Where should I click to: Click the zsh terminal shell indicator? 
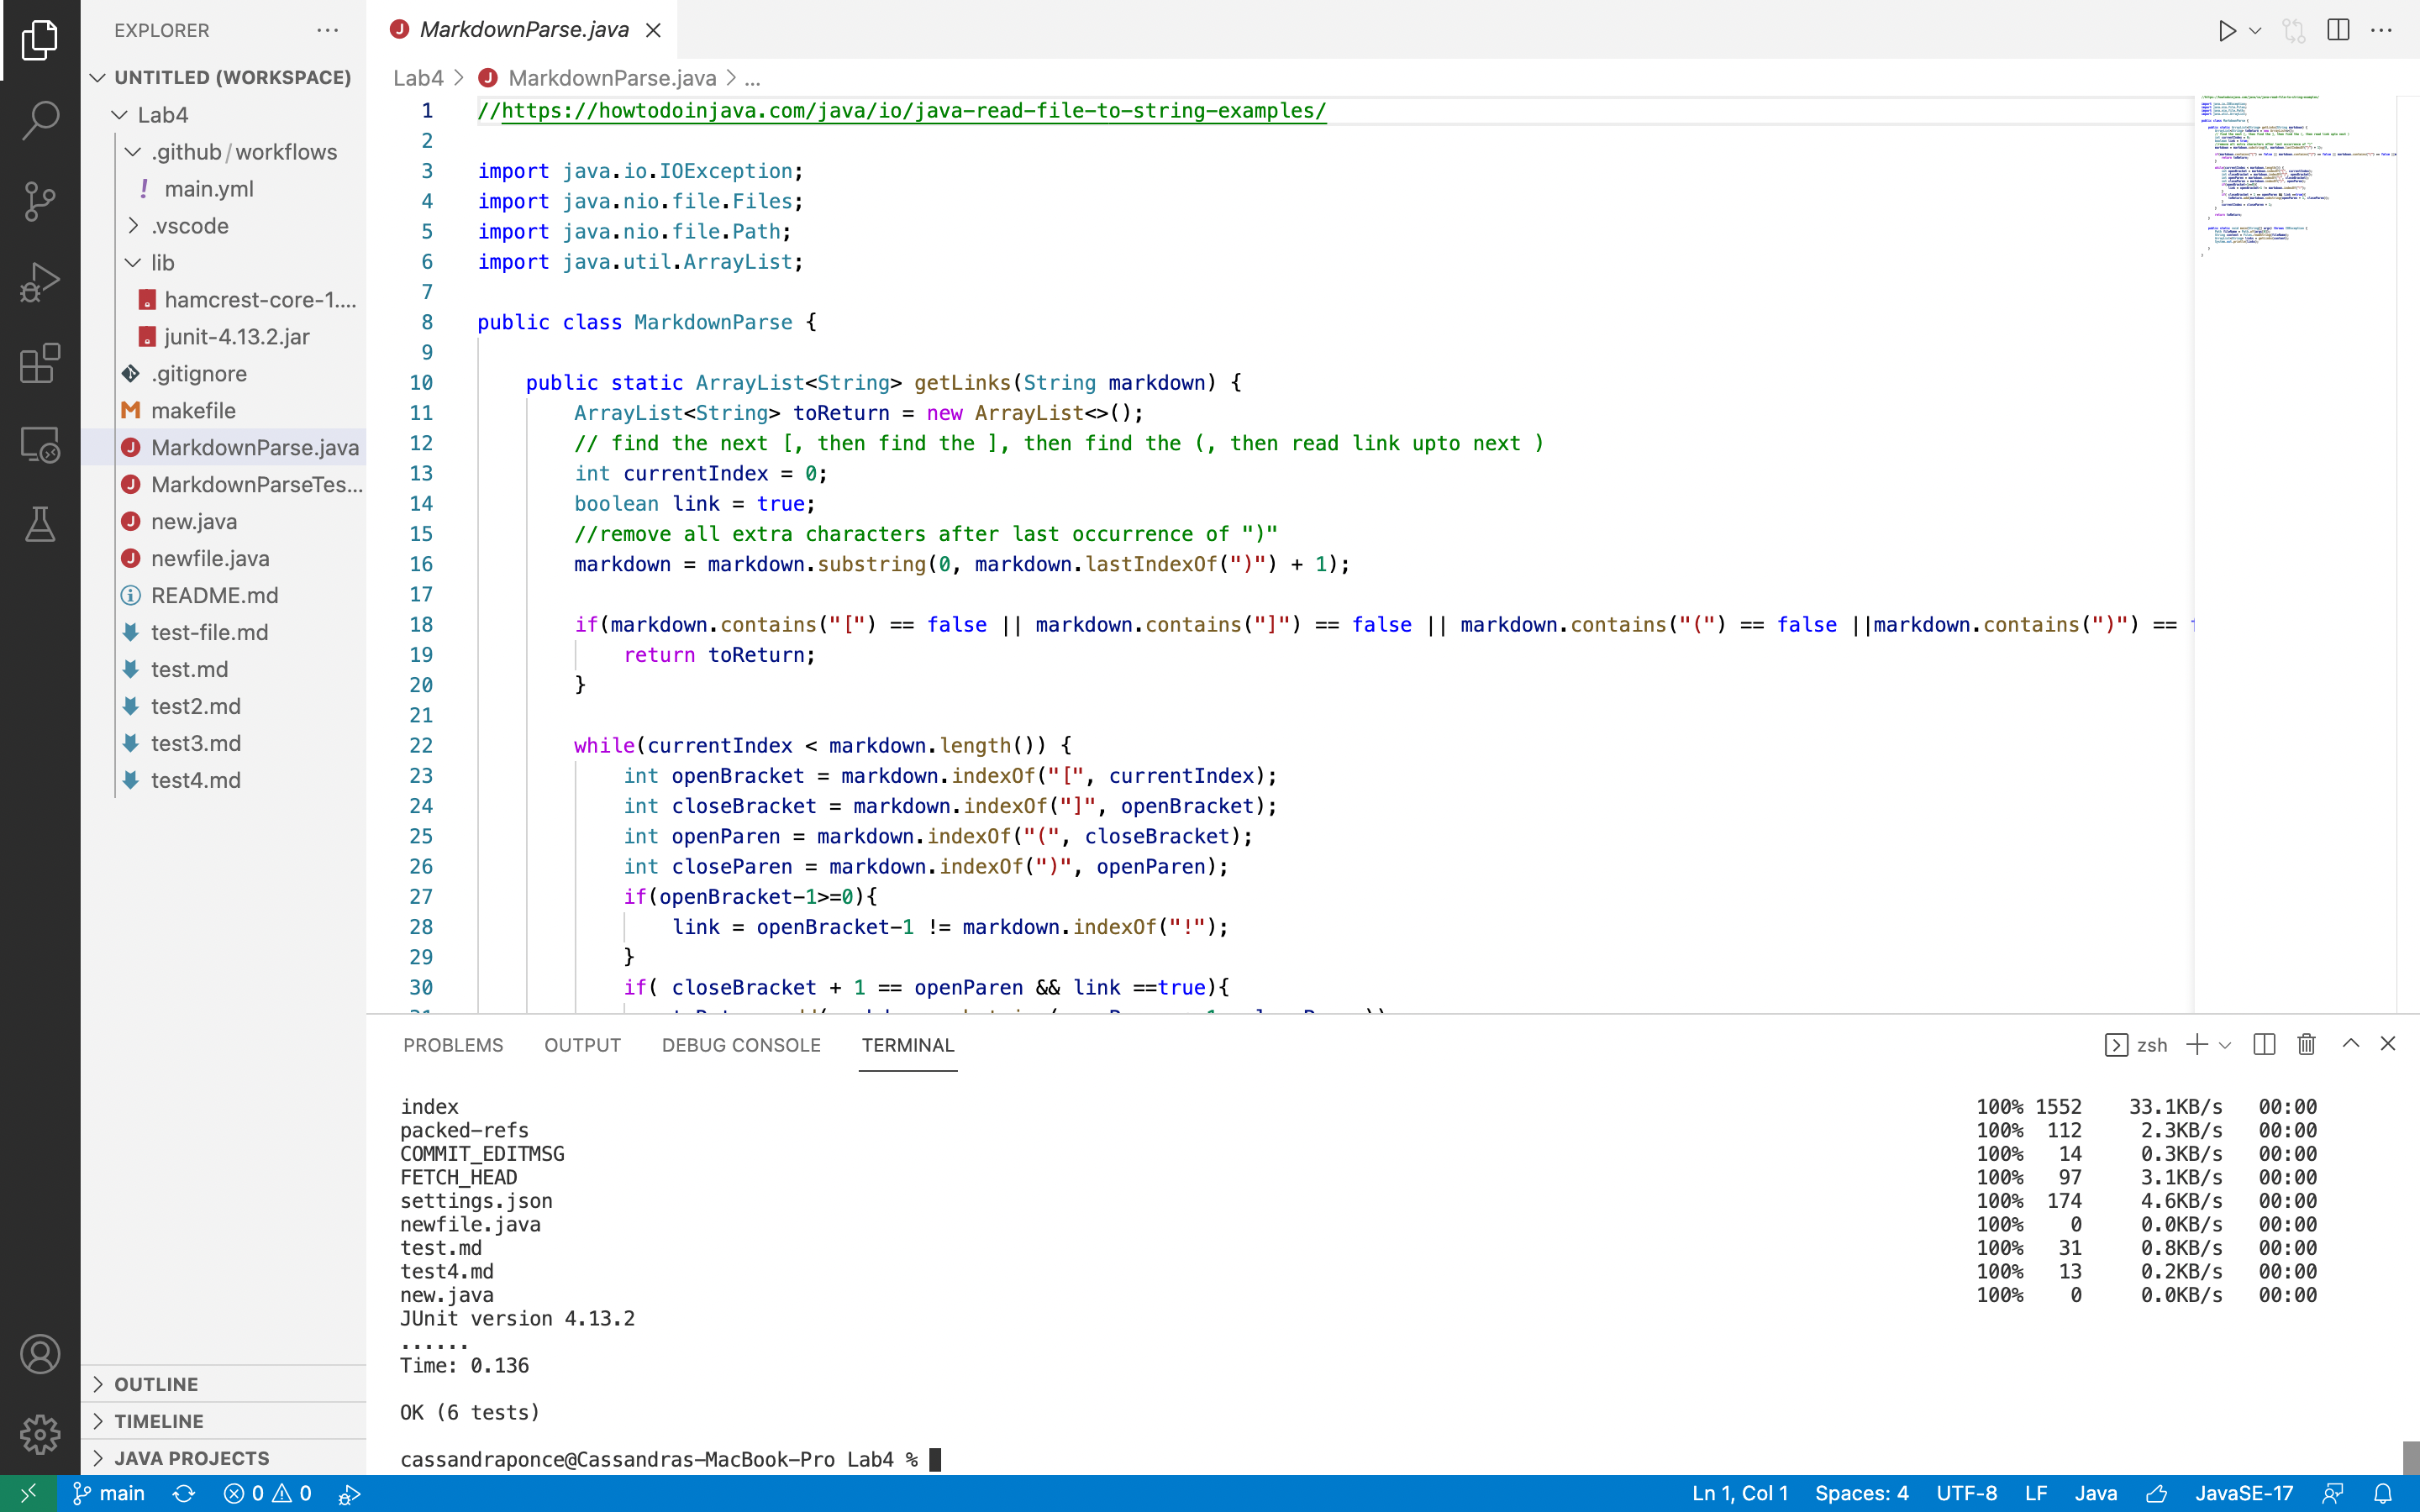(2136, 1045)
